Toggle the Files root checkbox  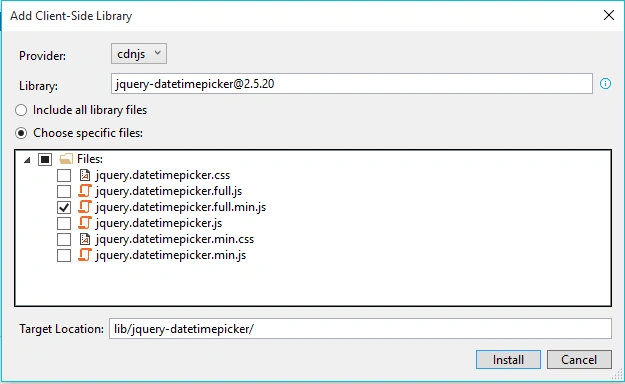point(45,160)
